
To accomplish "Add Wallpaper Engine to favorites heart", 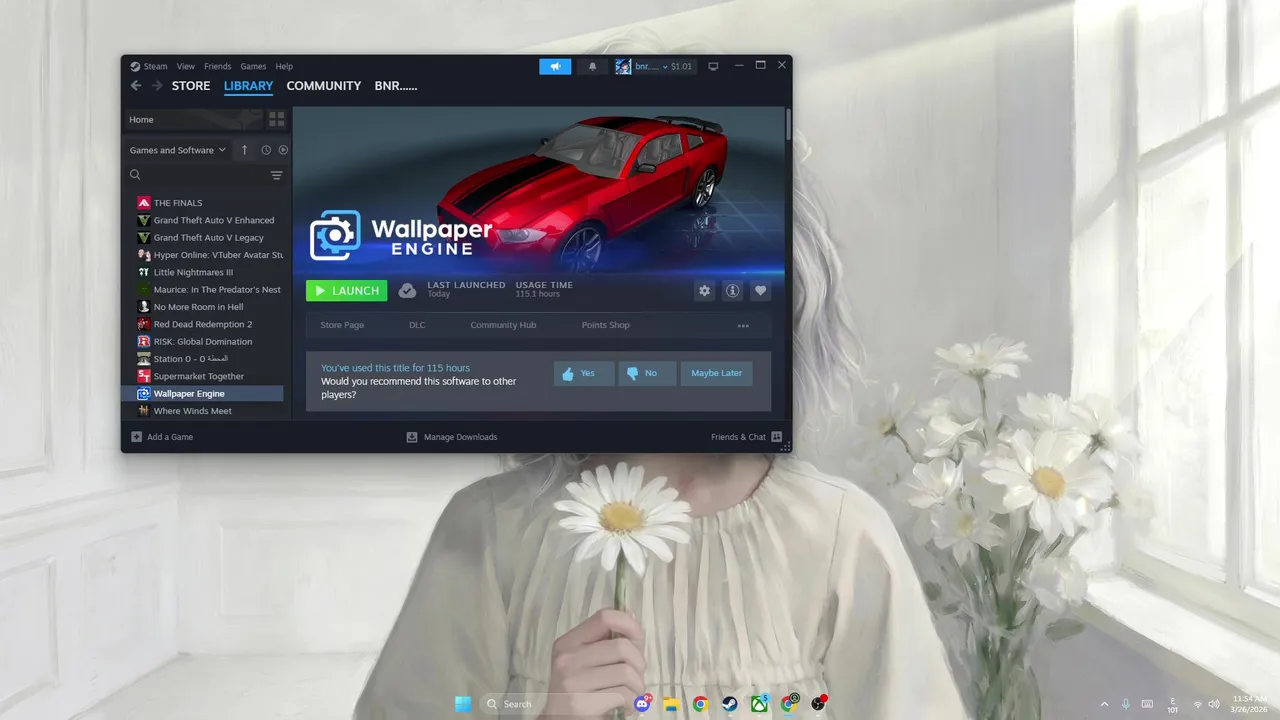I will (x=761, y=290).
